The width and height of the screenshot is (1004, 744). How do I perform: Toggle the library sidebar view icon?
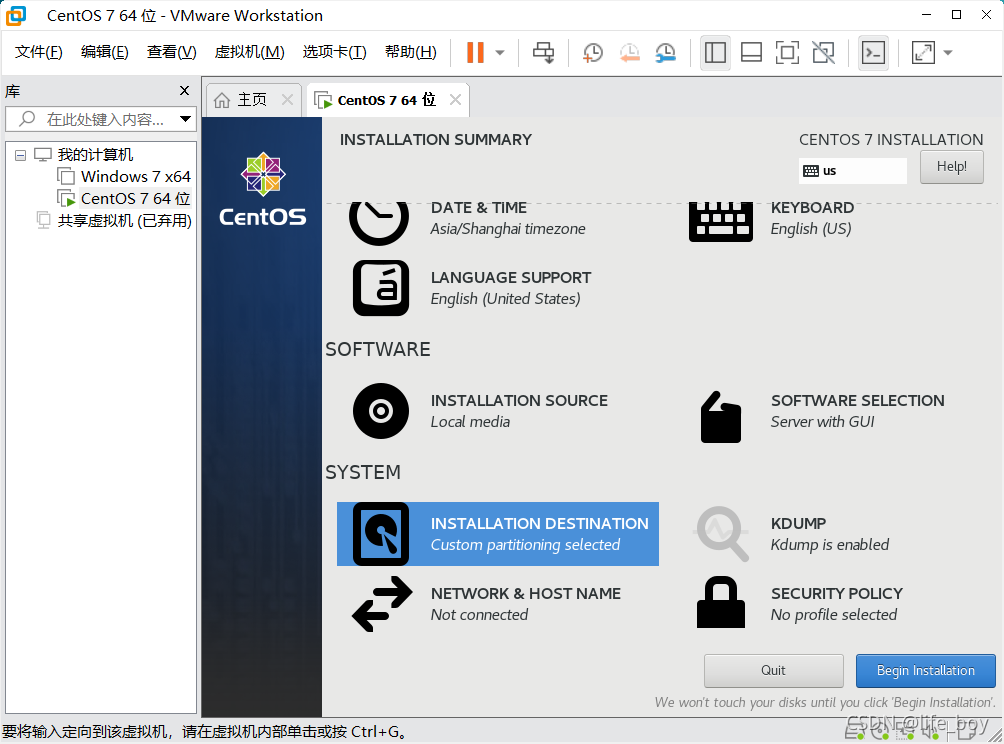click(x=715, y=53)
